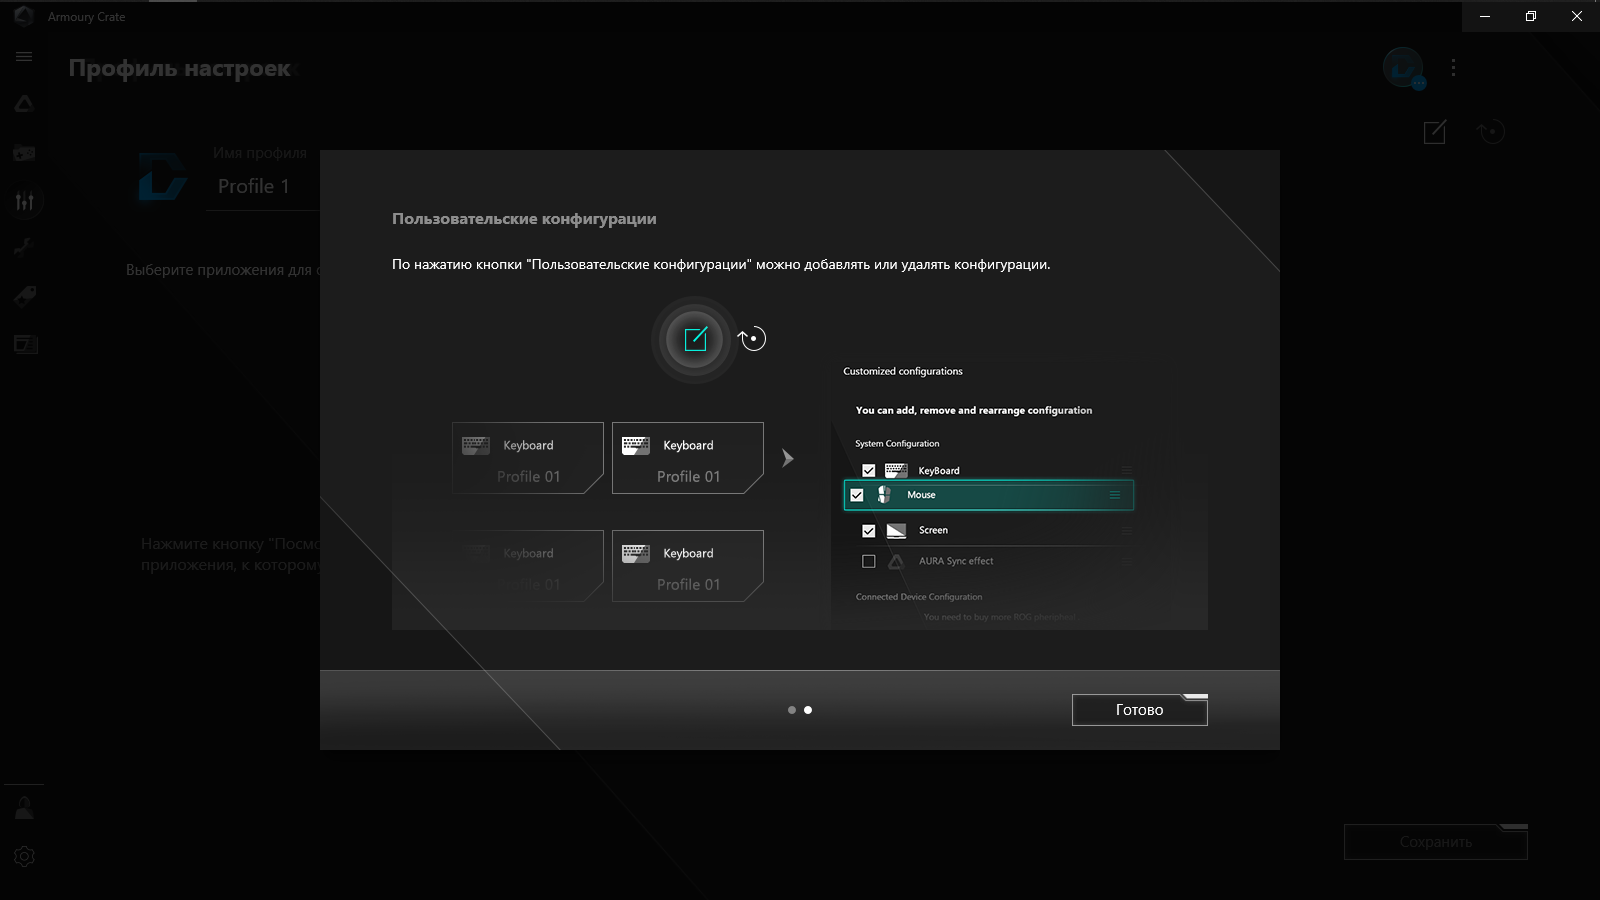Minimize the Armoury Crate window
Image resolution: width=1600 pixels, height=900 pixels.
coord(1485,16)
